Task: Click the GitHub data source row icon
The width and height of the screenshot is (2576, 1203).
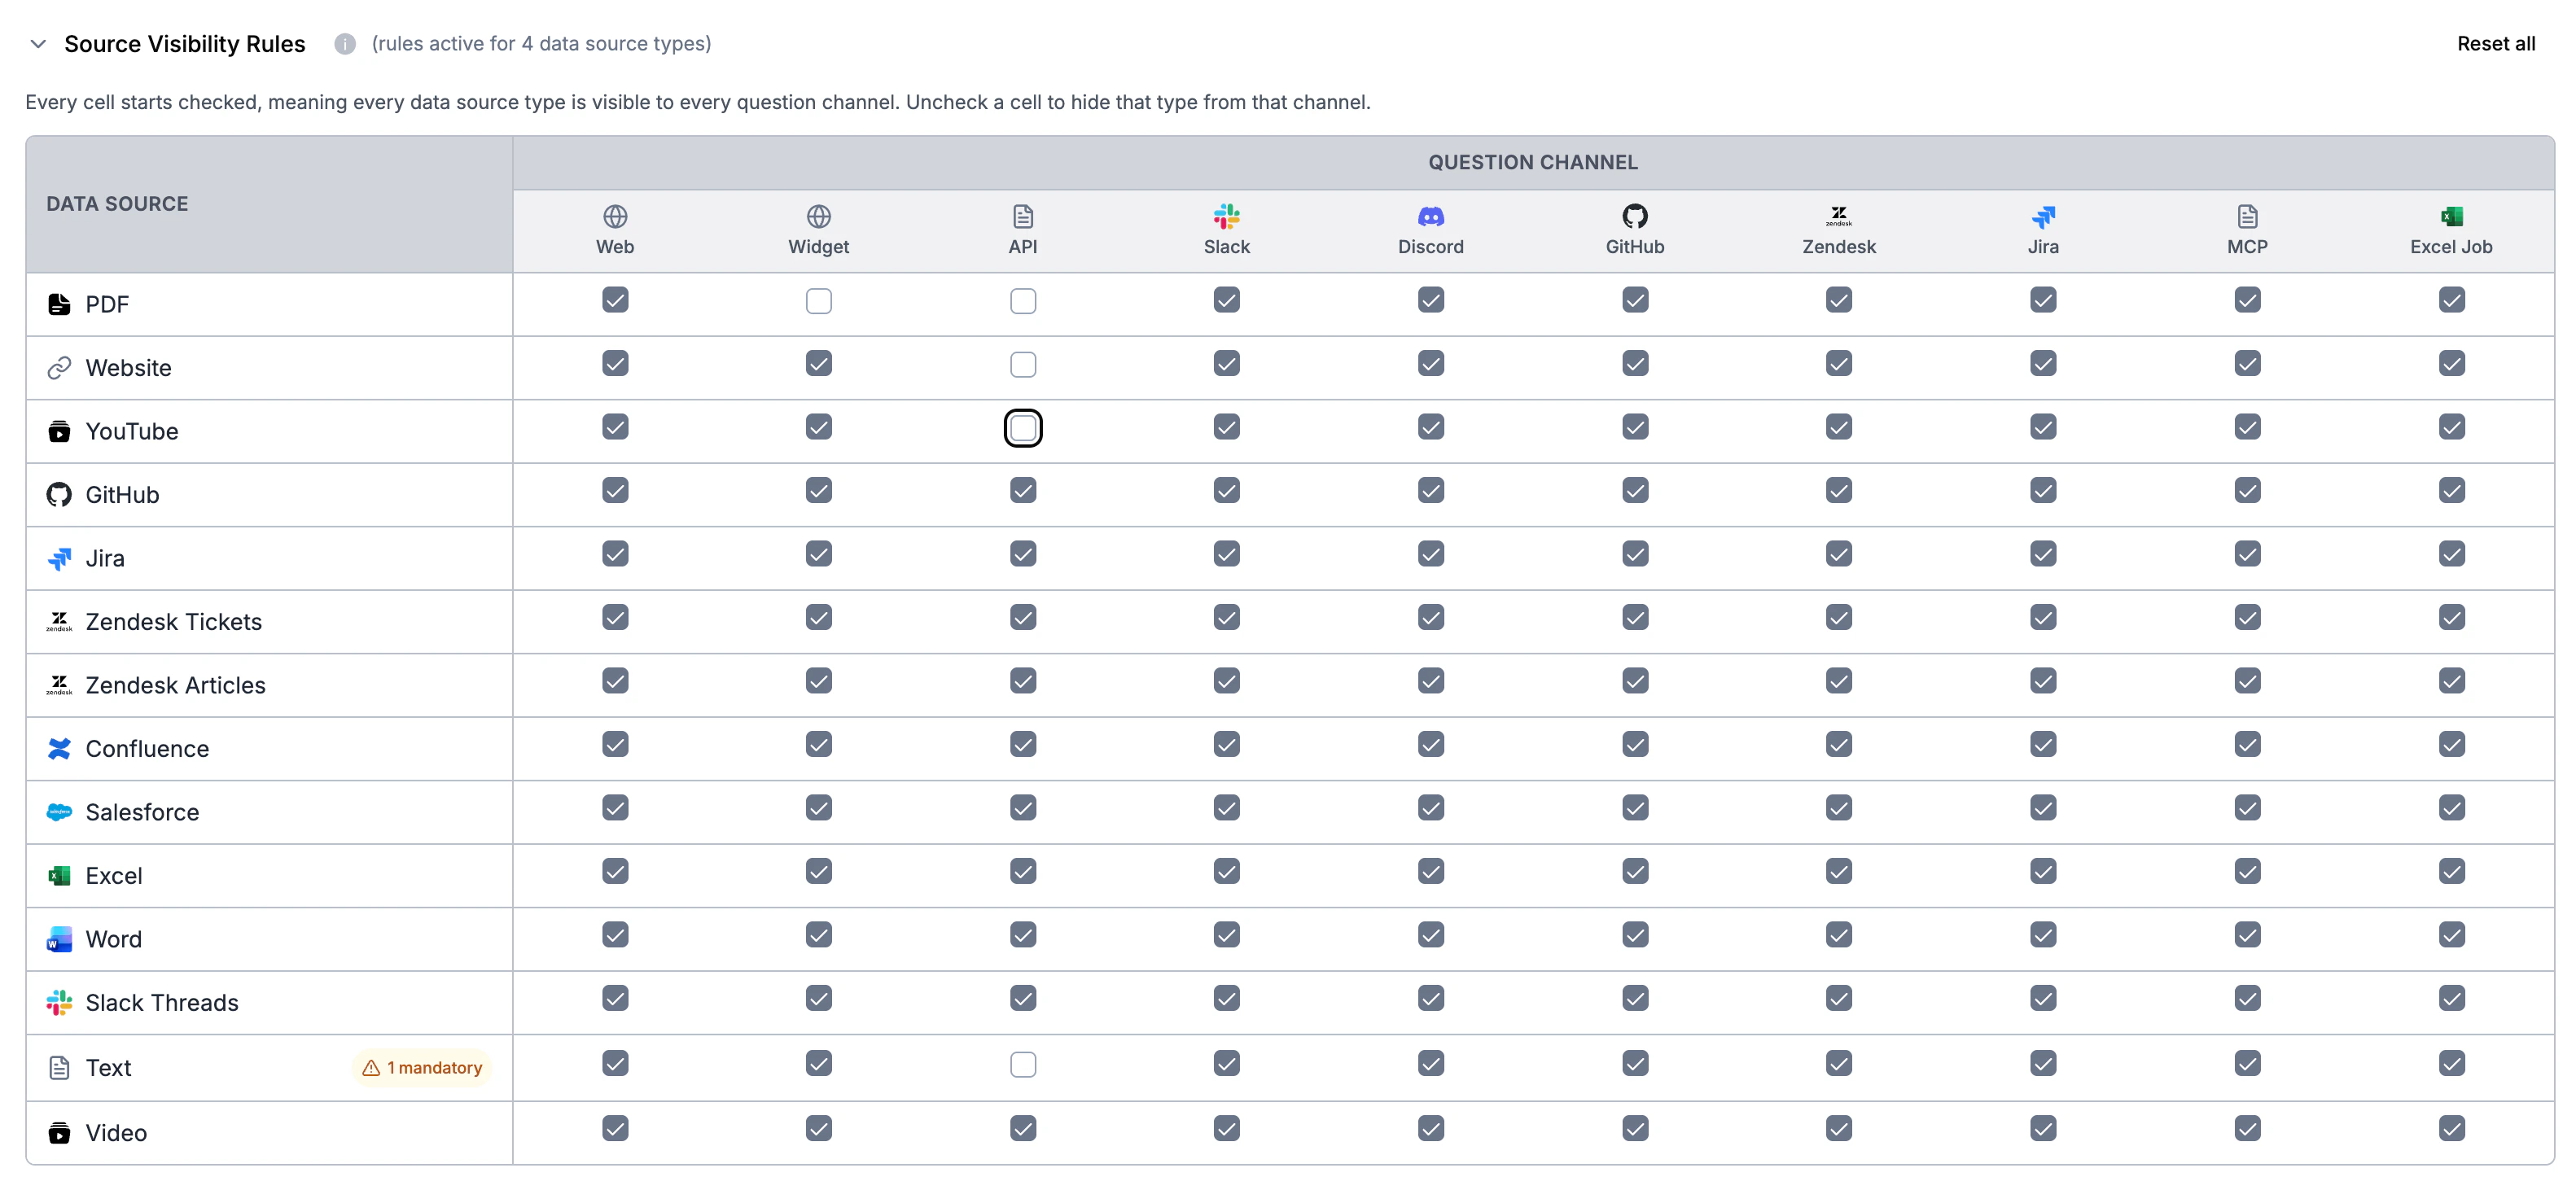Action: [x=59, y=495]
